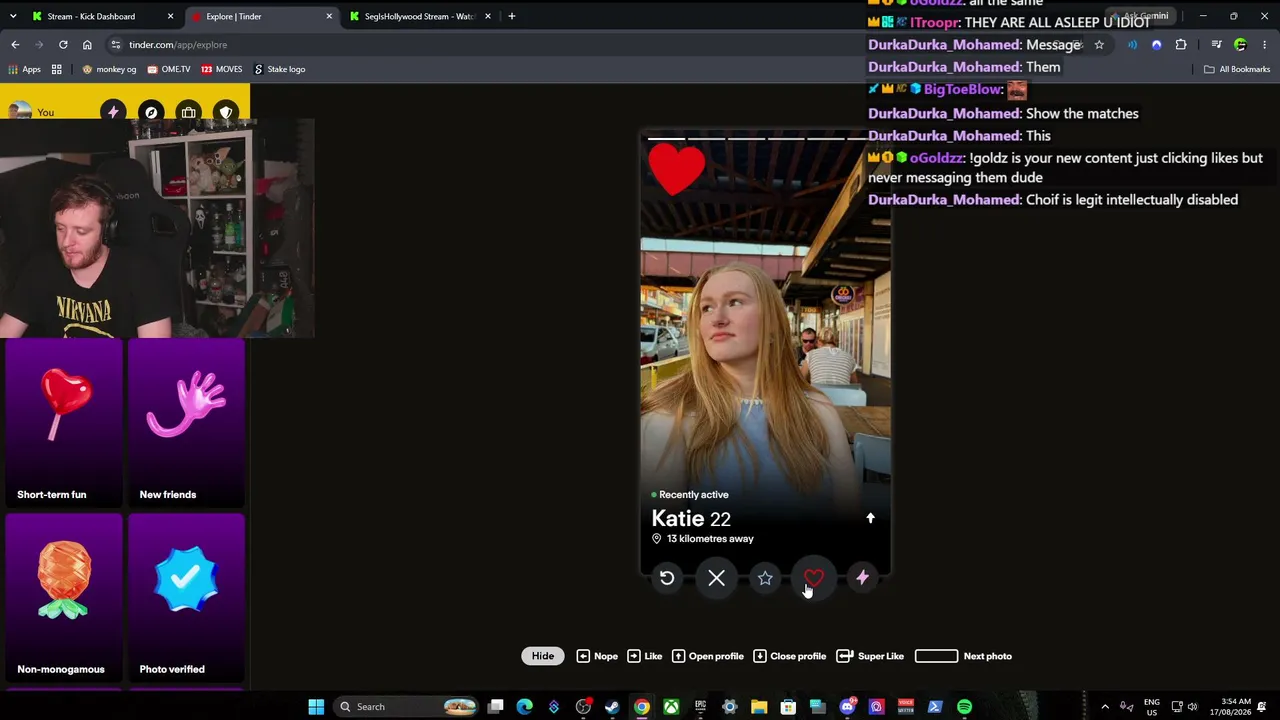1280x720 pixels.
Task: Click the Like shortcut hint
Action: (x=645, y=656)
